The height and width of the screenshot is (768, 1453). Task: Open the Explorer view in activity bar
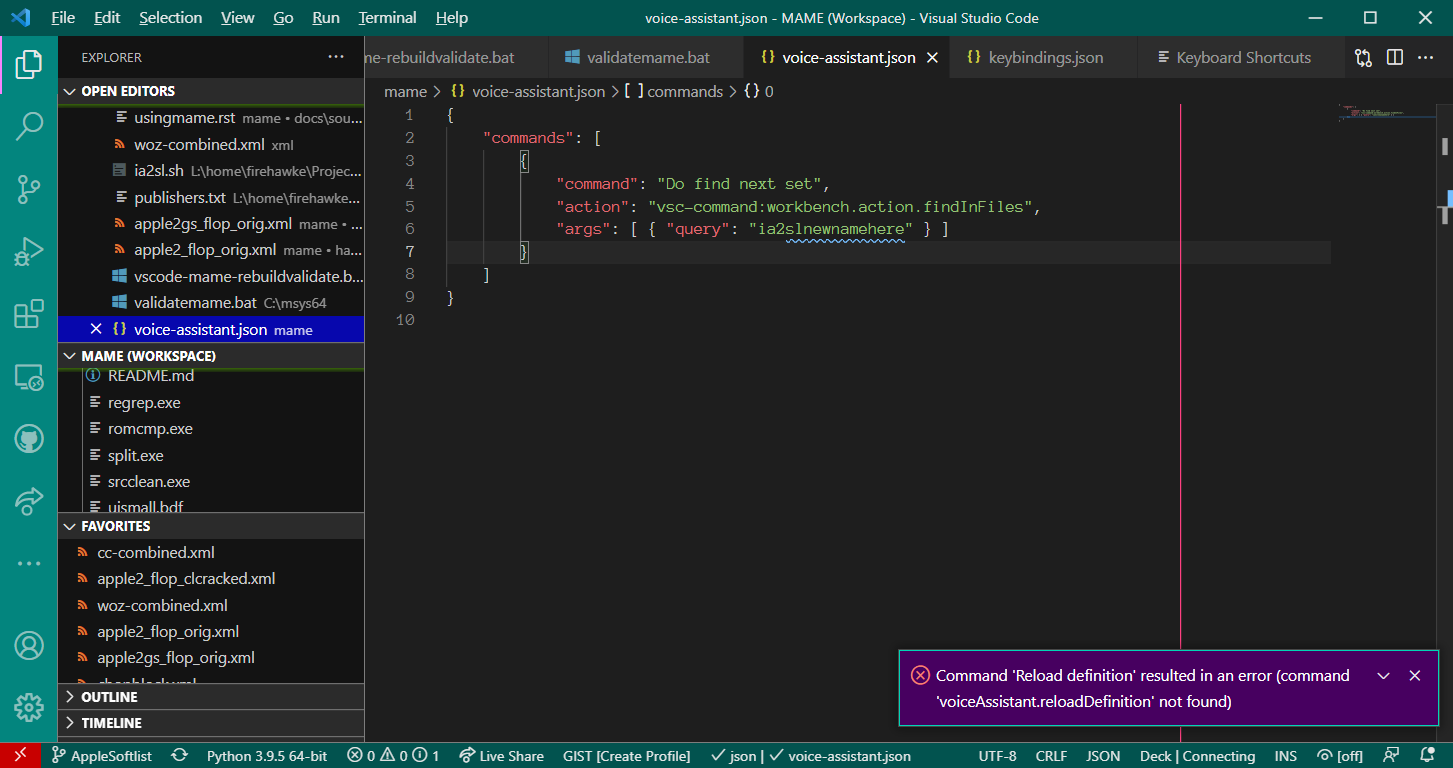(x=29, y=65)
